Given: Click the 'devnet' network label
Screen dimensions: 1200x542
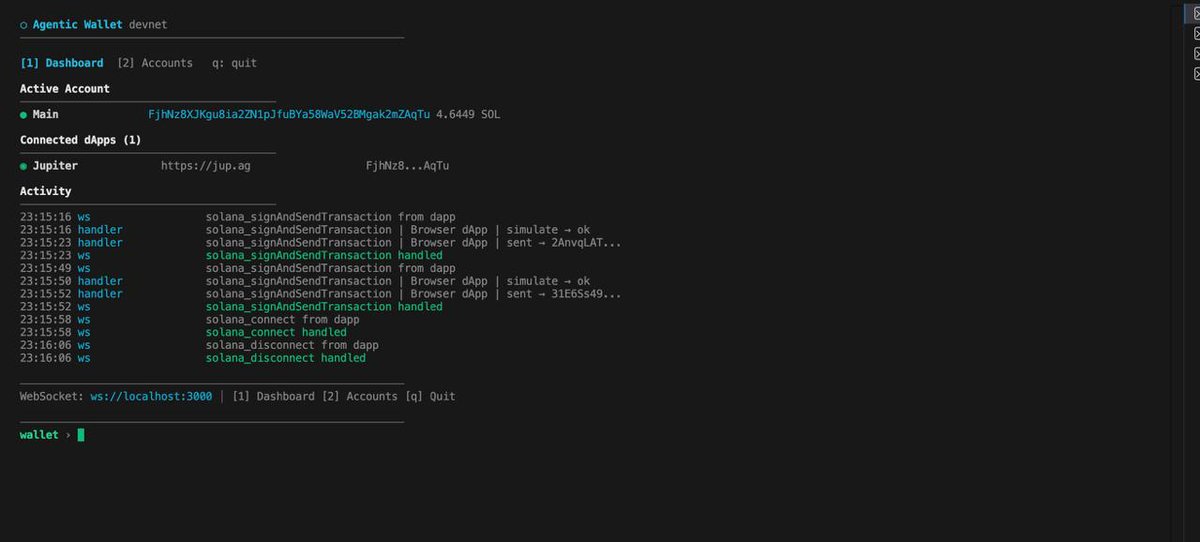Looking at the screenshot, I should [149, 24].
